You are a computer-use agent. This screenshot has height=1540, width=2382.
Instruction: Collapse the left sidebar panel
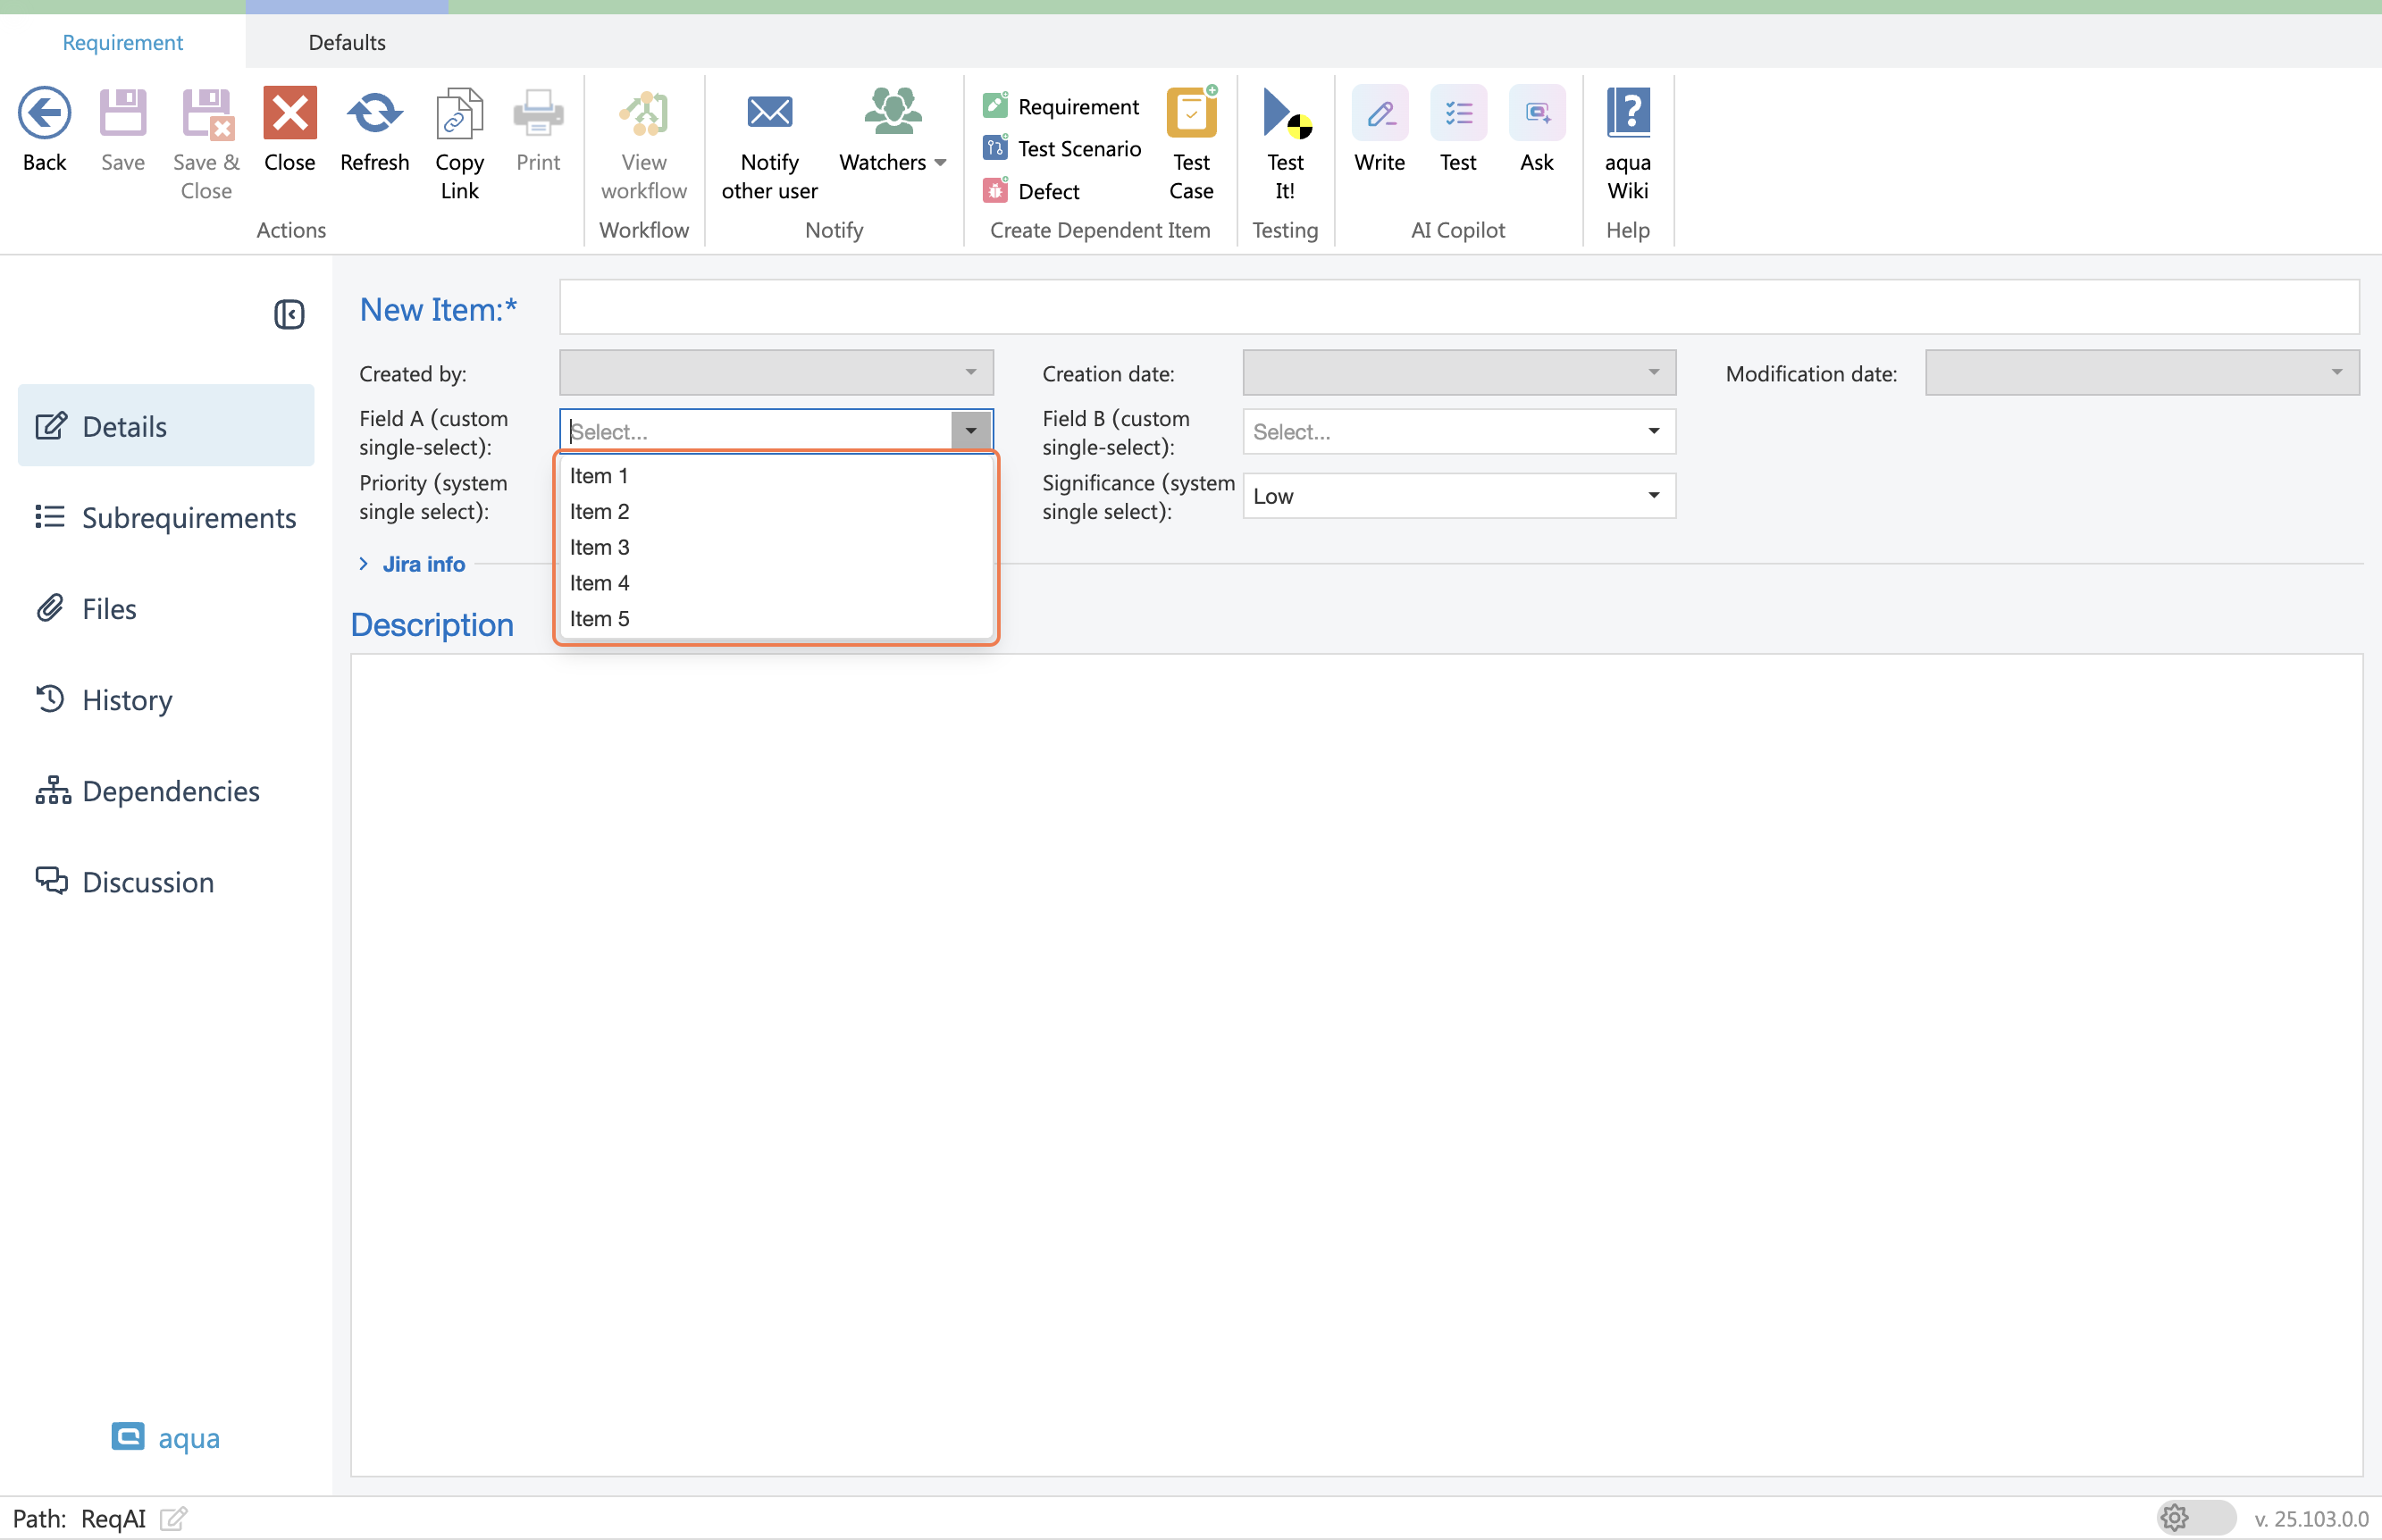[289, 314]
